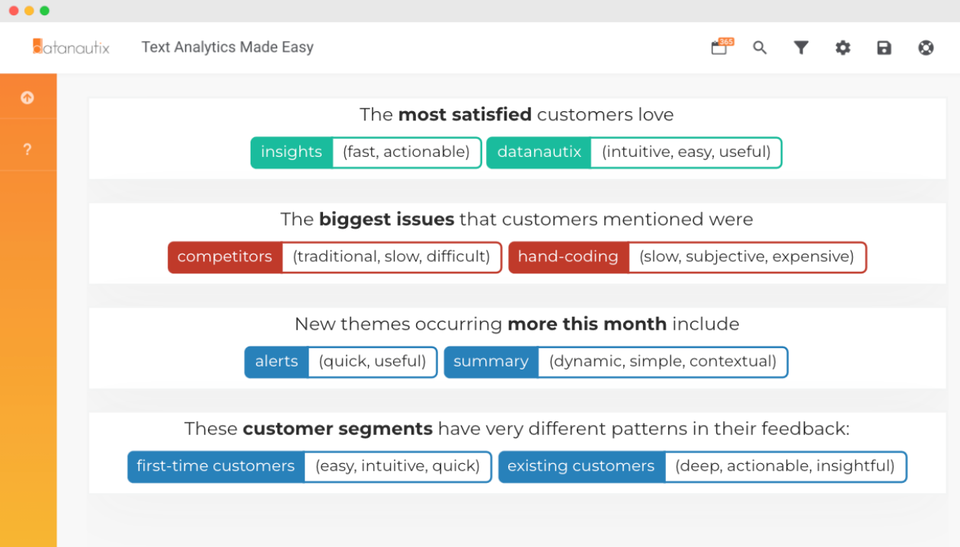Screen dimensions: 960x547
Task: Open the blue "alerts" theme tag
Action: (x=277, y=362)
